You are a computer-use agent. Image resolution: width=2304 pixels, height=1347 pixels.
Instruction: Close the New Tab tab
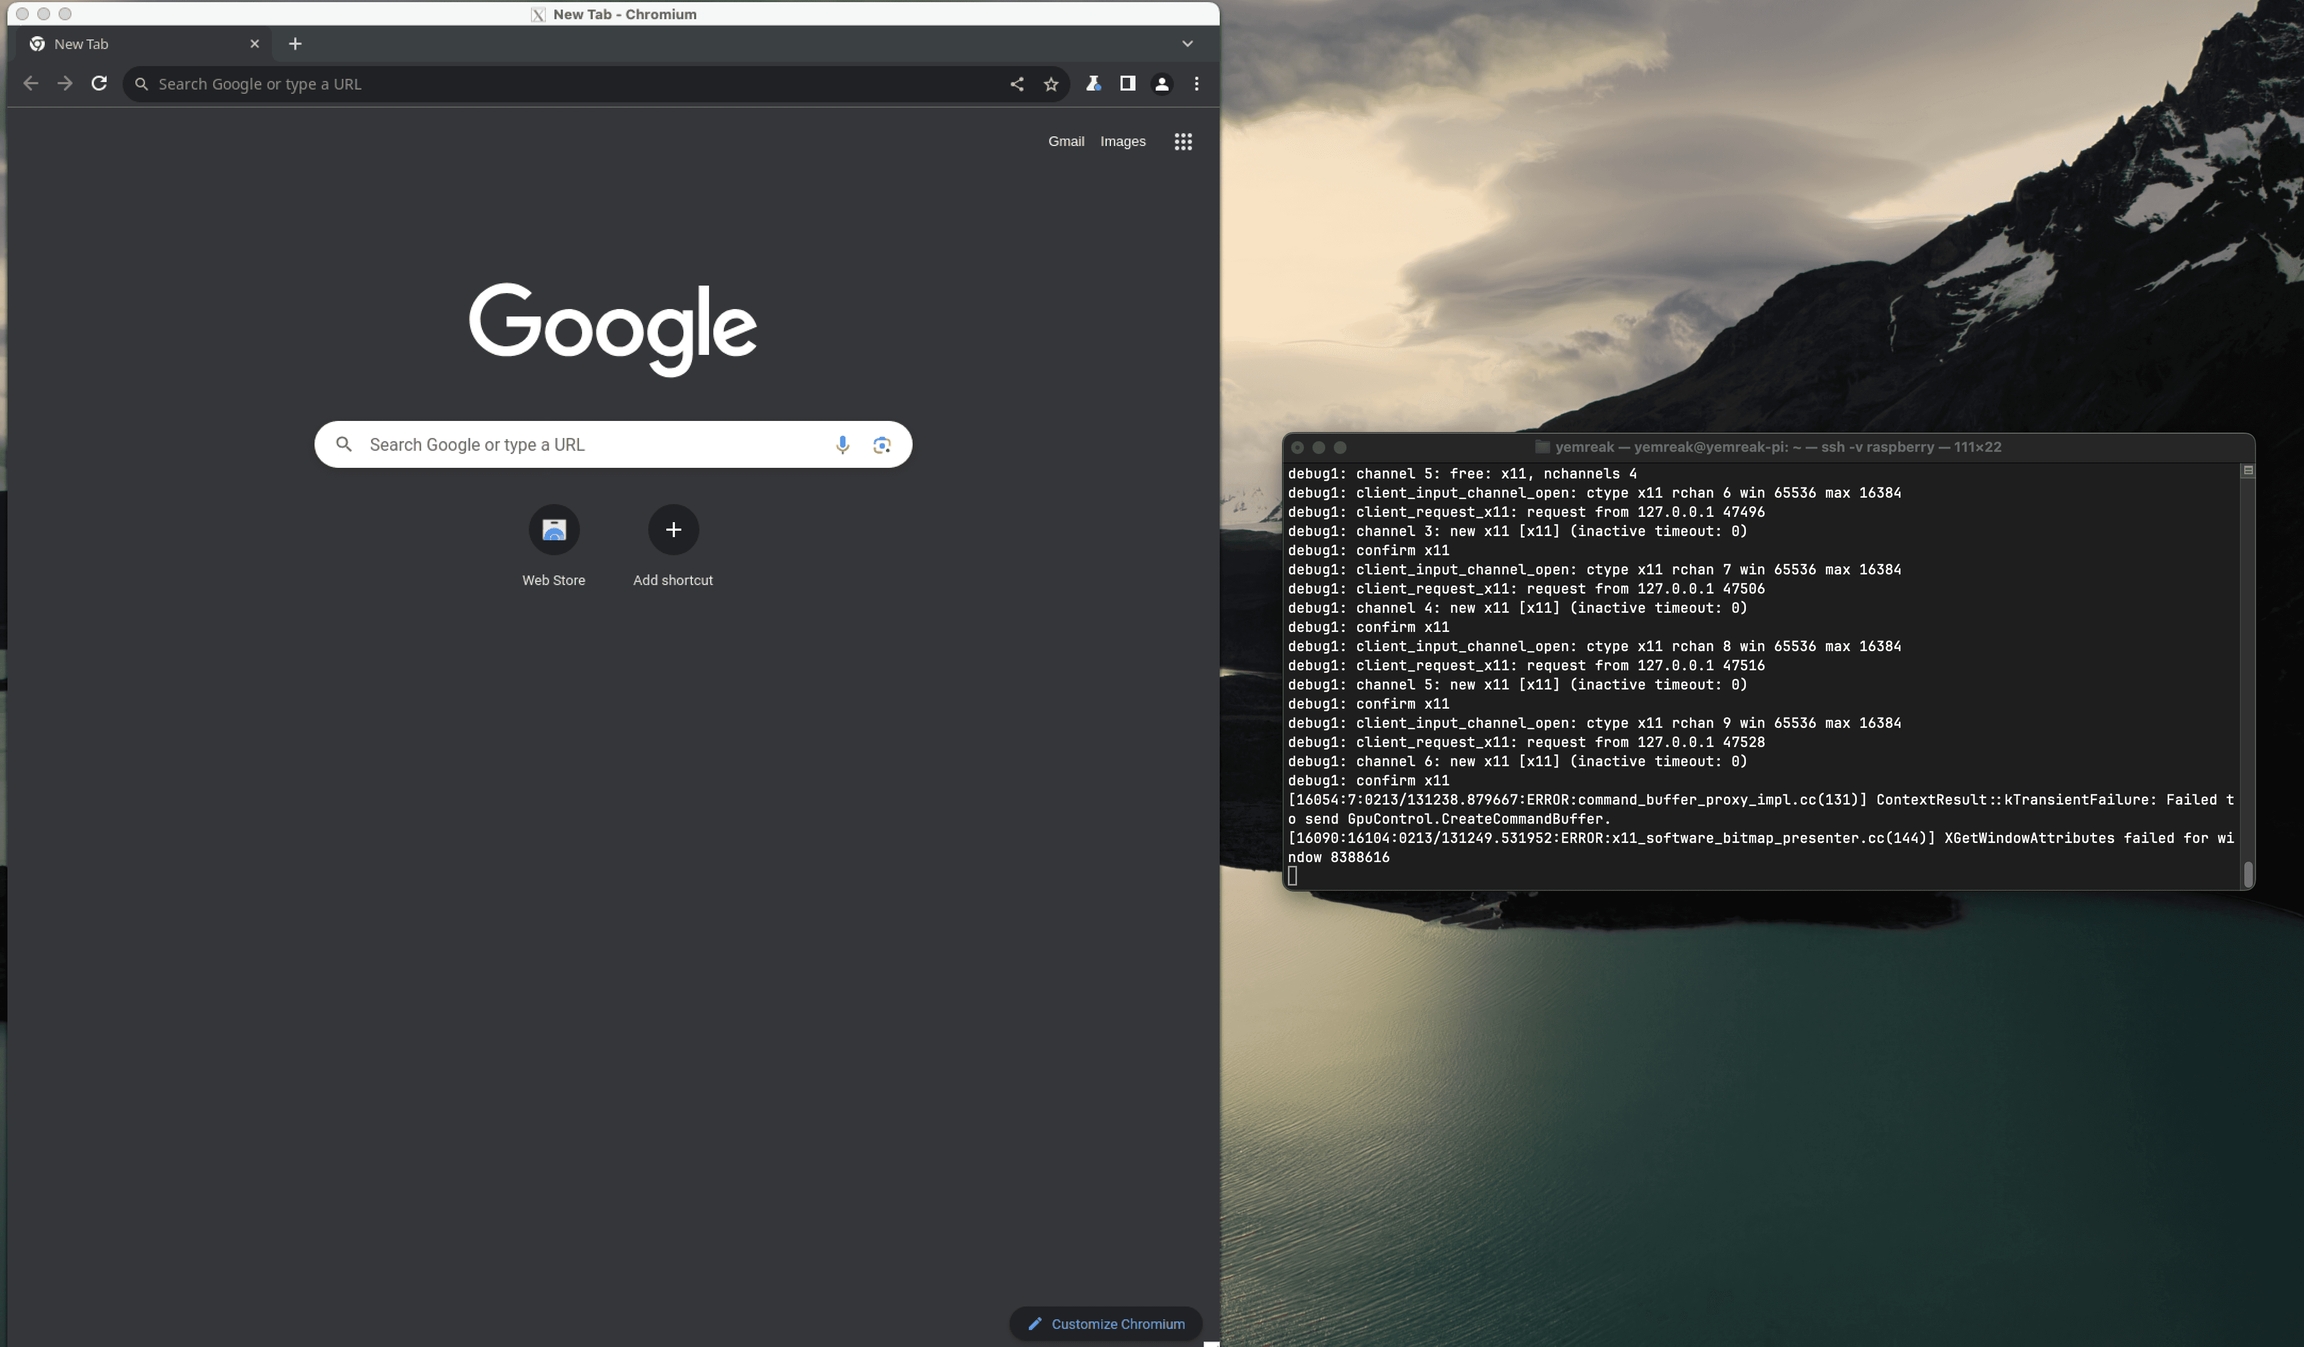pyautogui.click(x=254, y=44)
